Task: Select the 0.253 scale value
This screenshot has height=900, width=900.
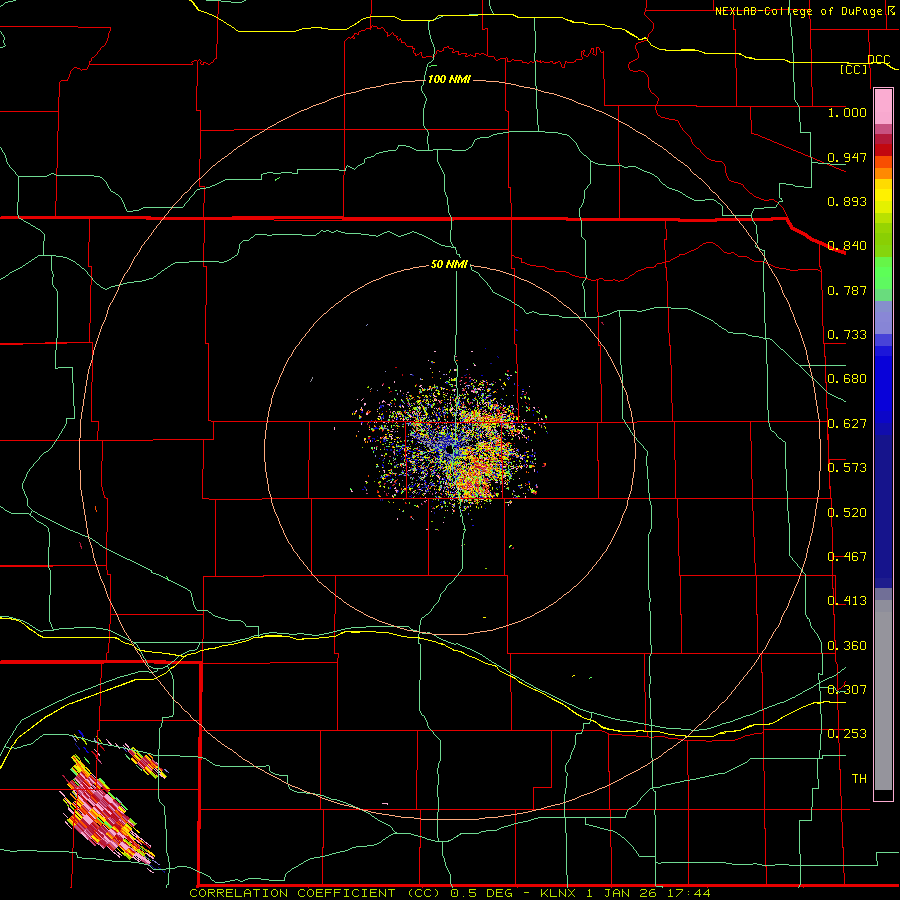Action: 847,734
